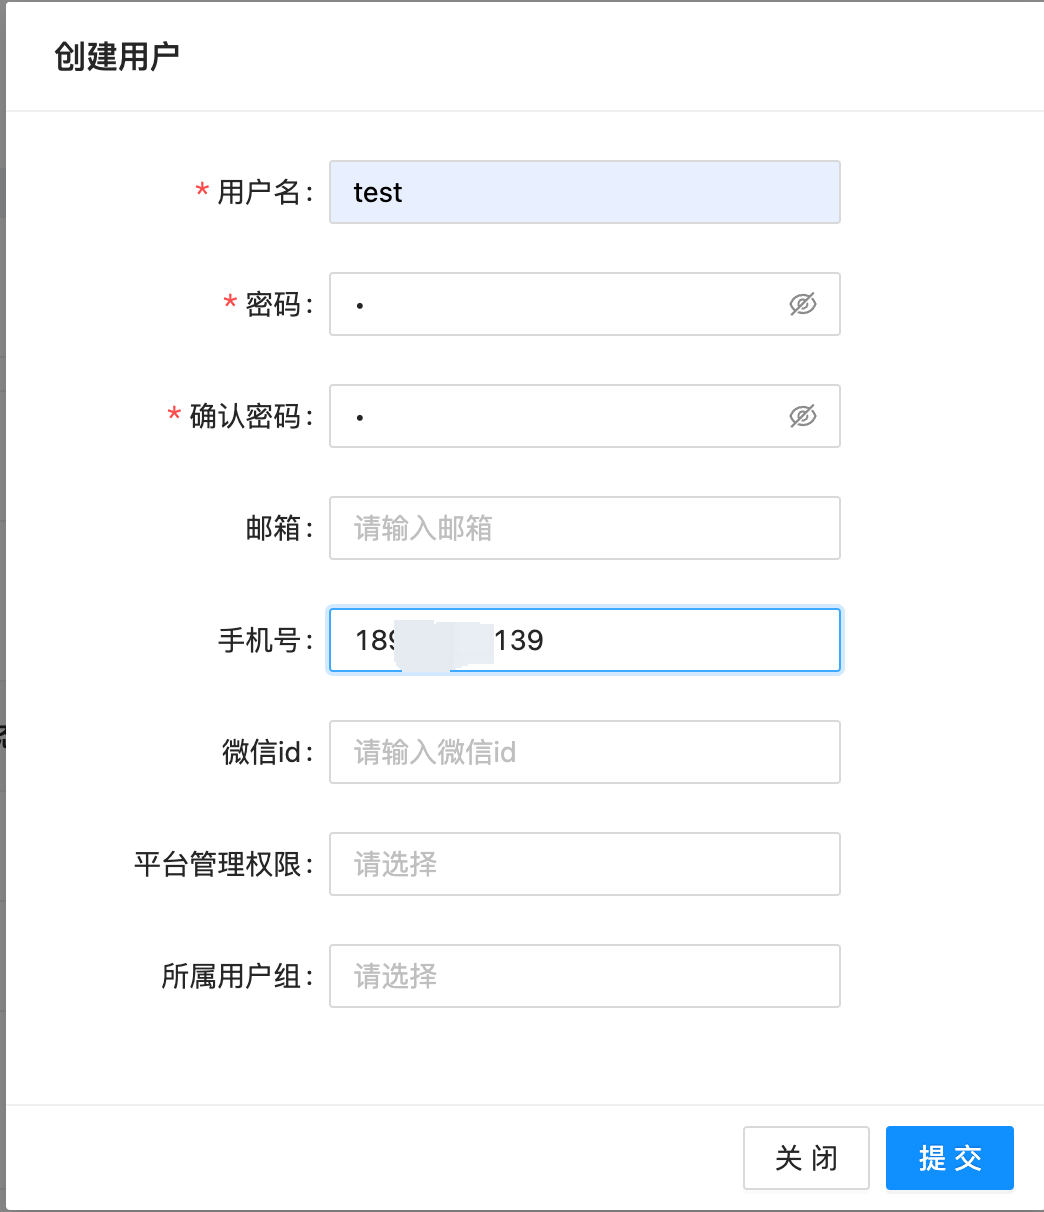This screenshot has width=1044, height=1212.
Task: Click the 提交 button
Action: (949, 1158)
